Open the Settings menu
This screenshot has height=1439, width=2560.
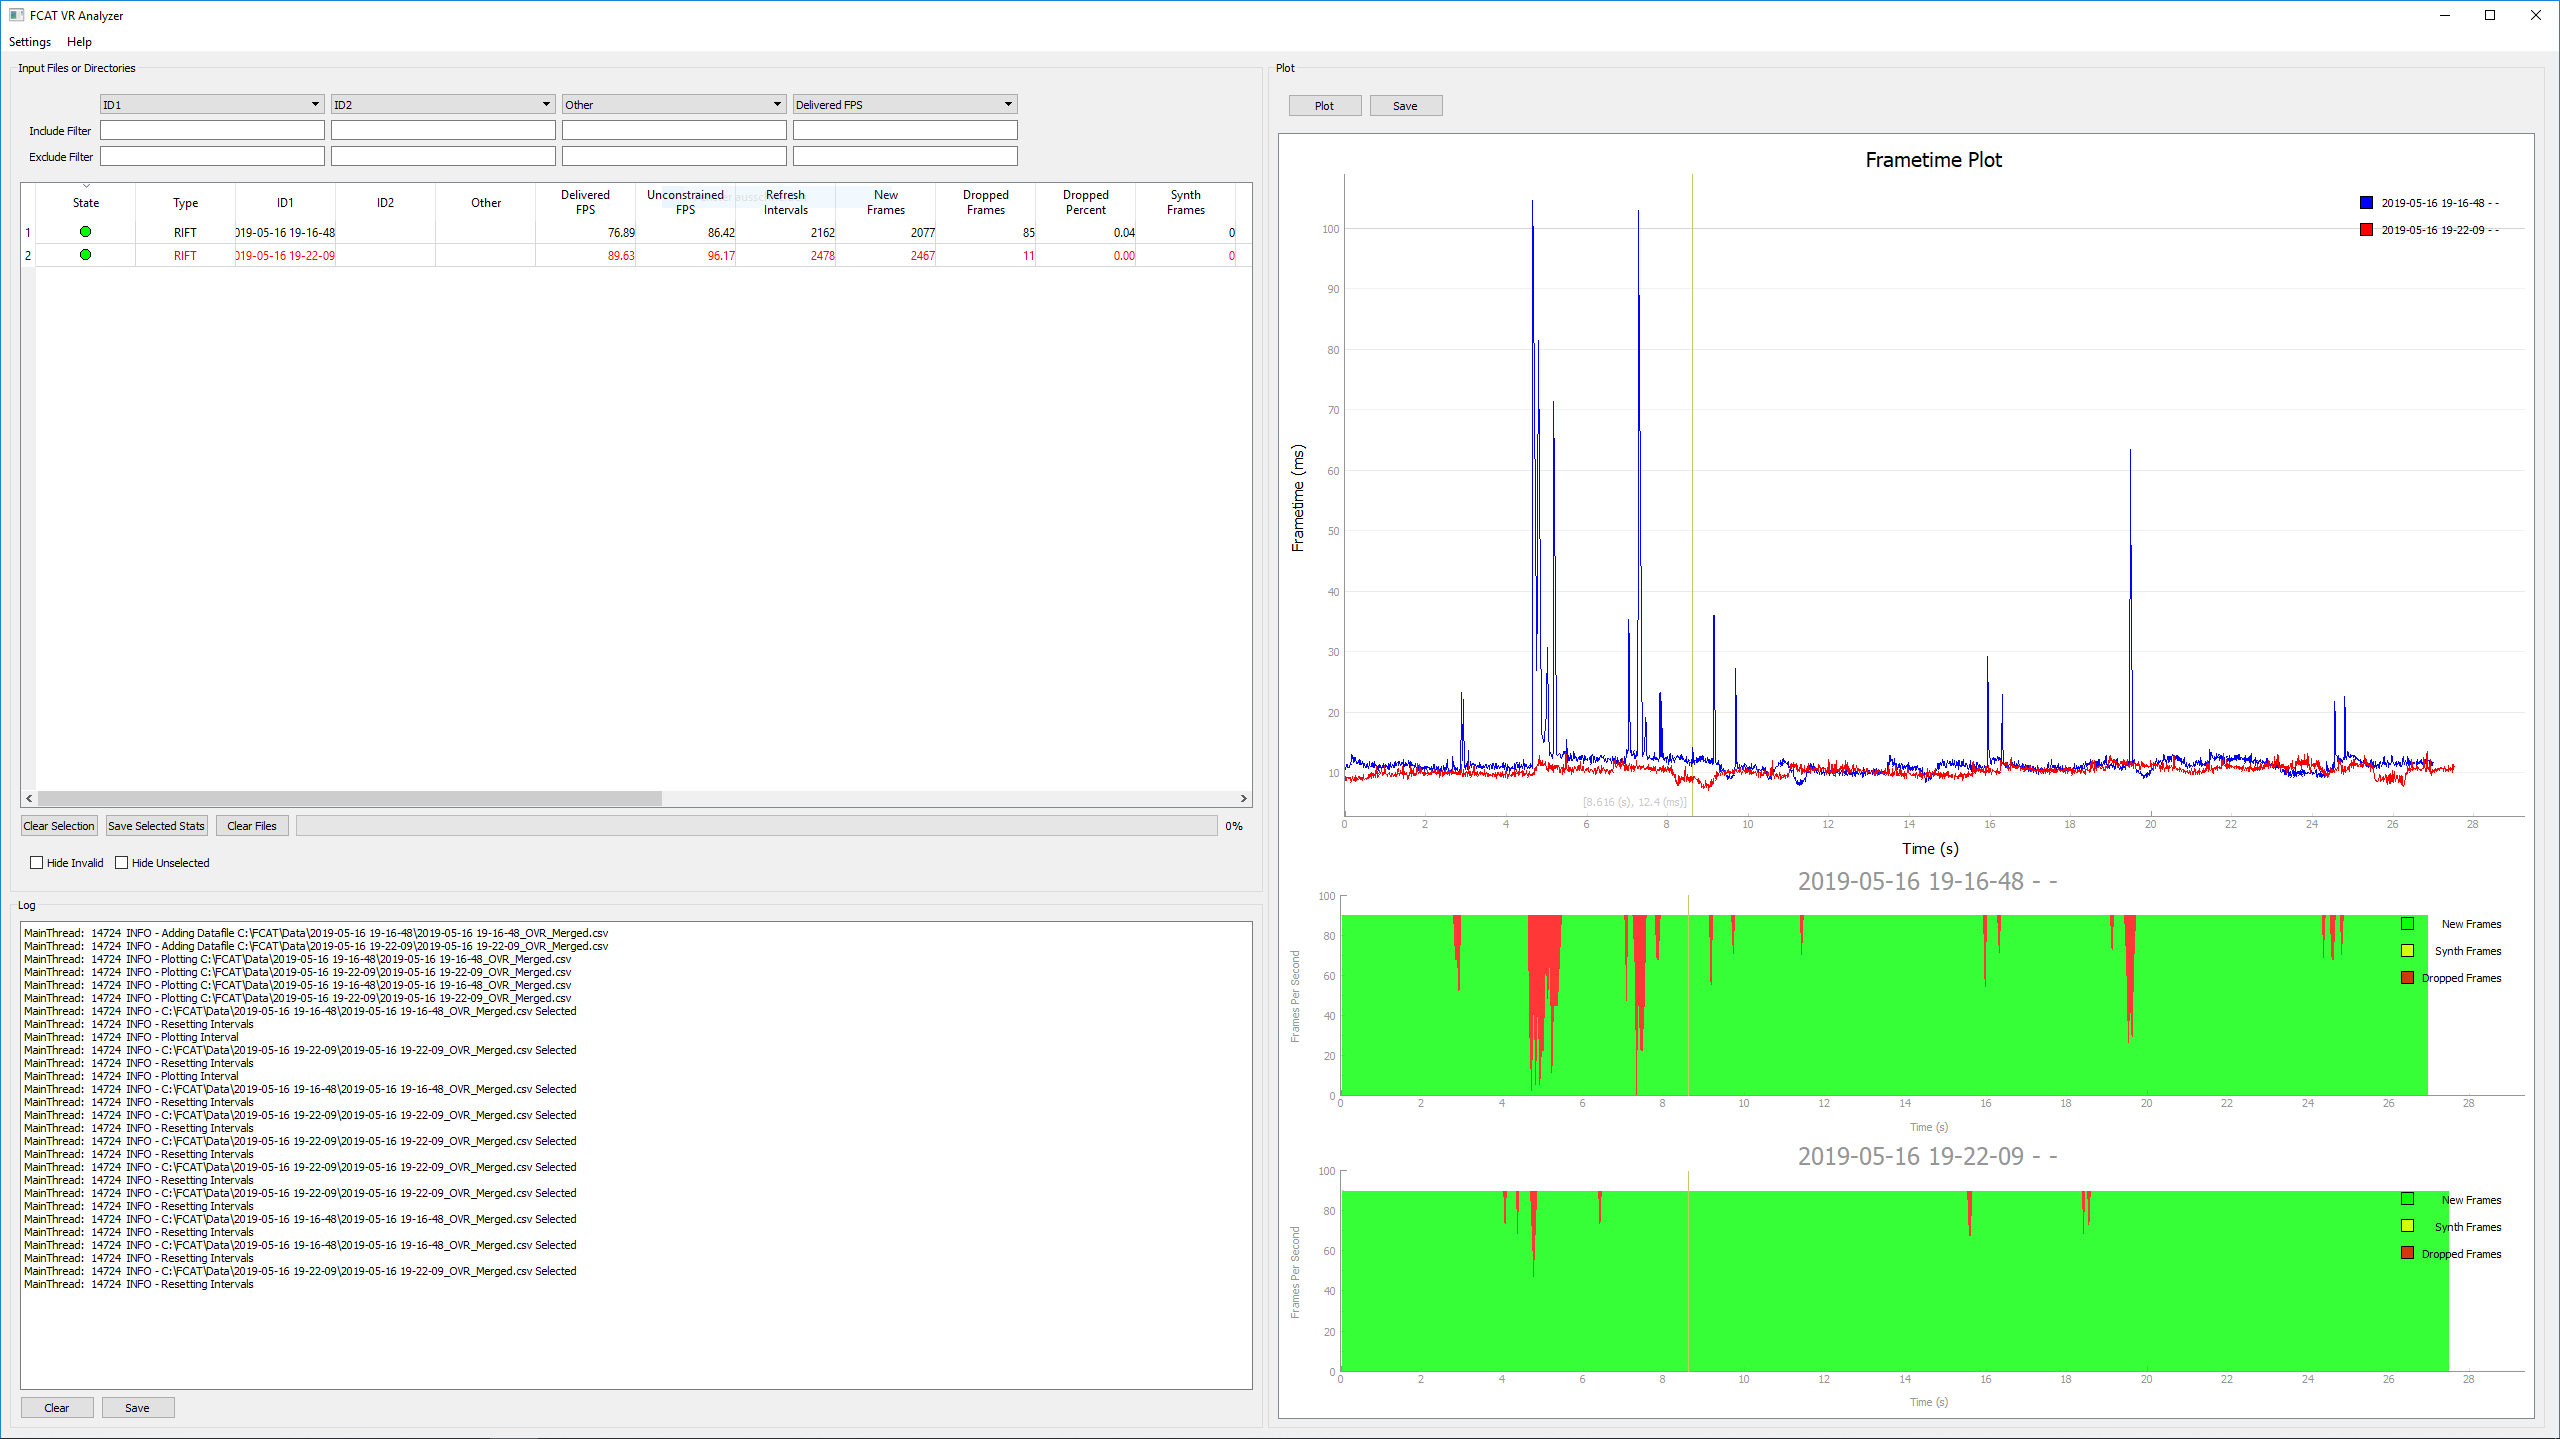click(30, 42)
